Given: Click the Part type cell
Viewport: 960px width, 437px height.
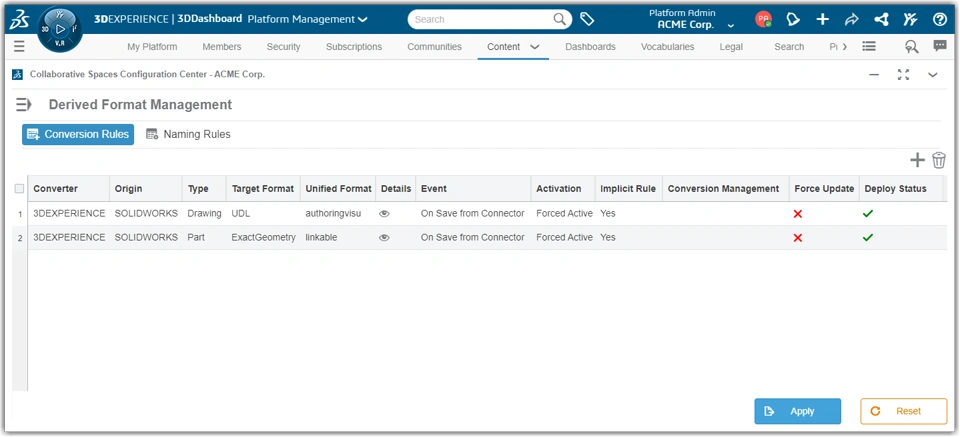Looking at the screenshot, I should click(x=204, y=237).
